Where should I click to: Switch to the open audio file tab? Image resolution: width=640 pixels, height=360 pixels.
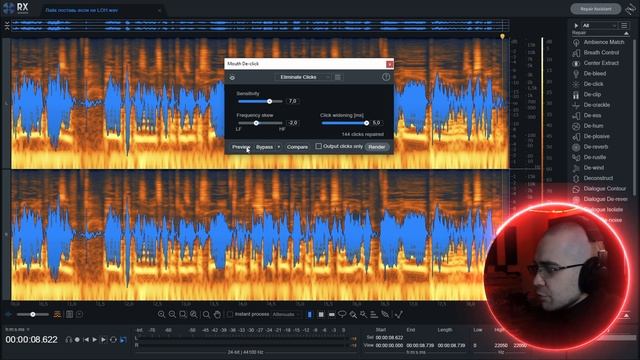102,10
